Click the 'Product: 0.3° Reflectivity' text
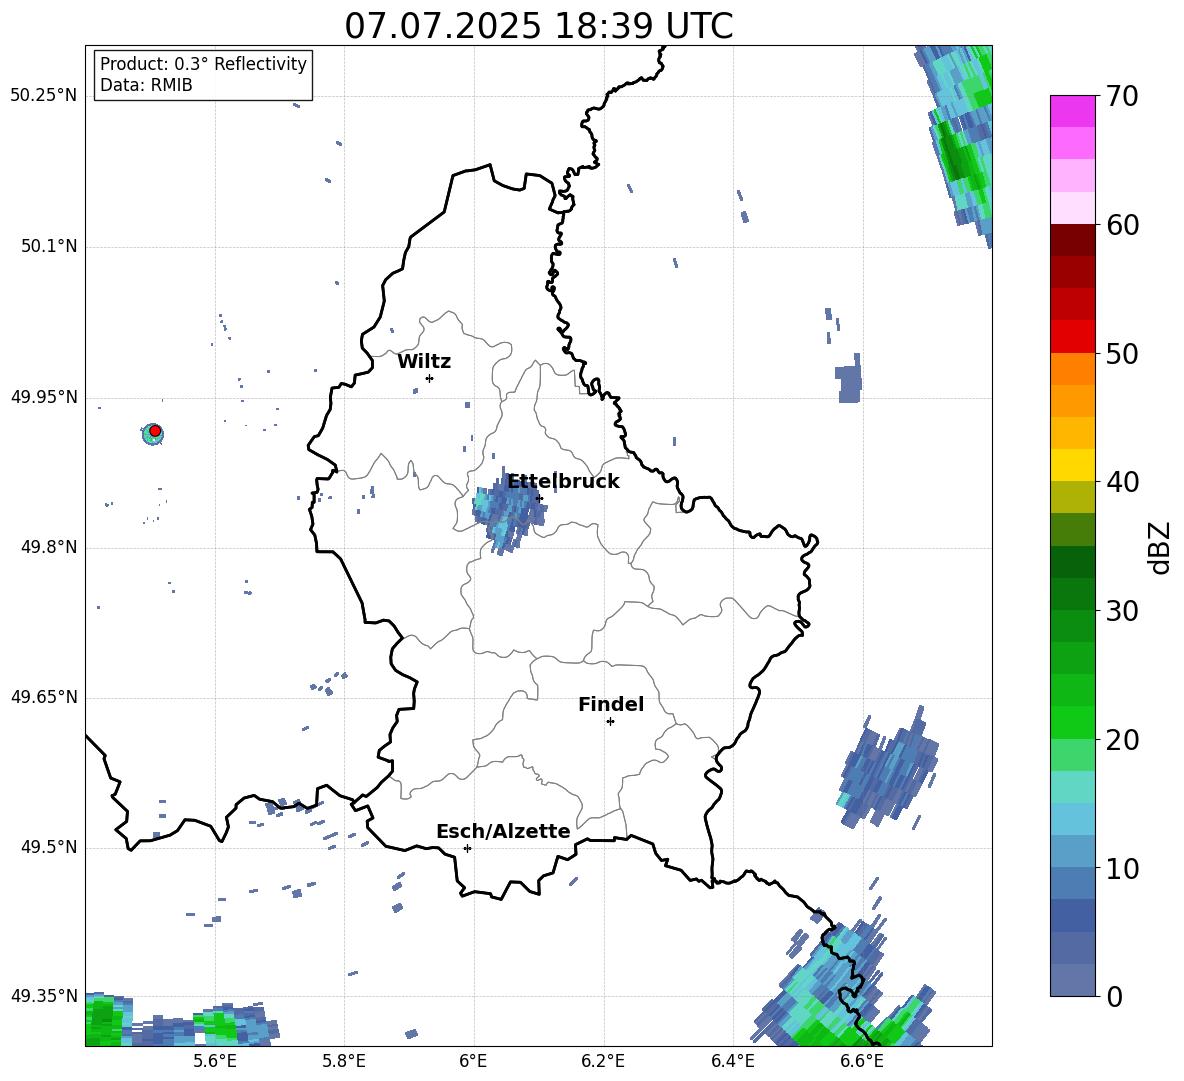This screenshot has width=1184, height=1081. (203, 64)
